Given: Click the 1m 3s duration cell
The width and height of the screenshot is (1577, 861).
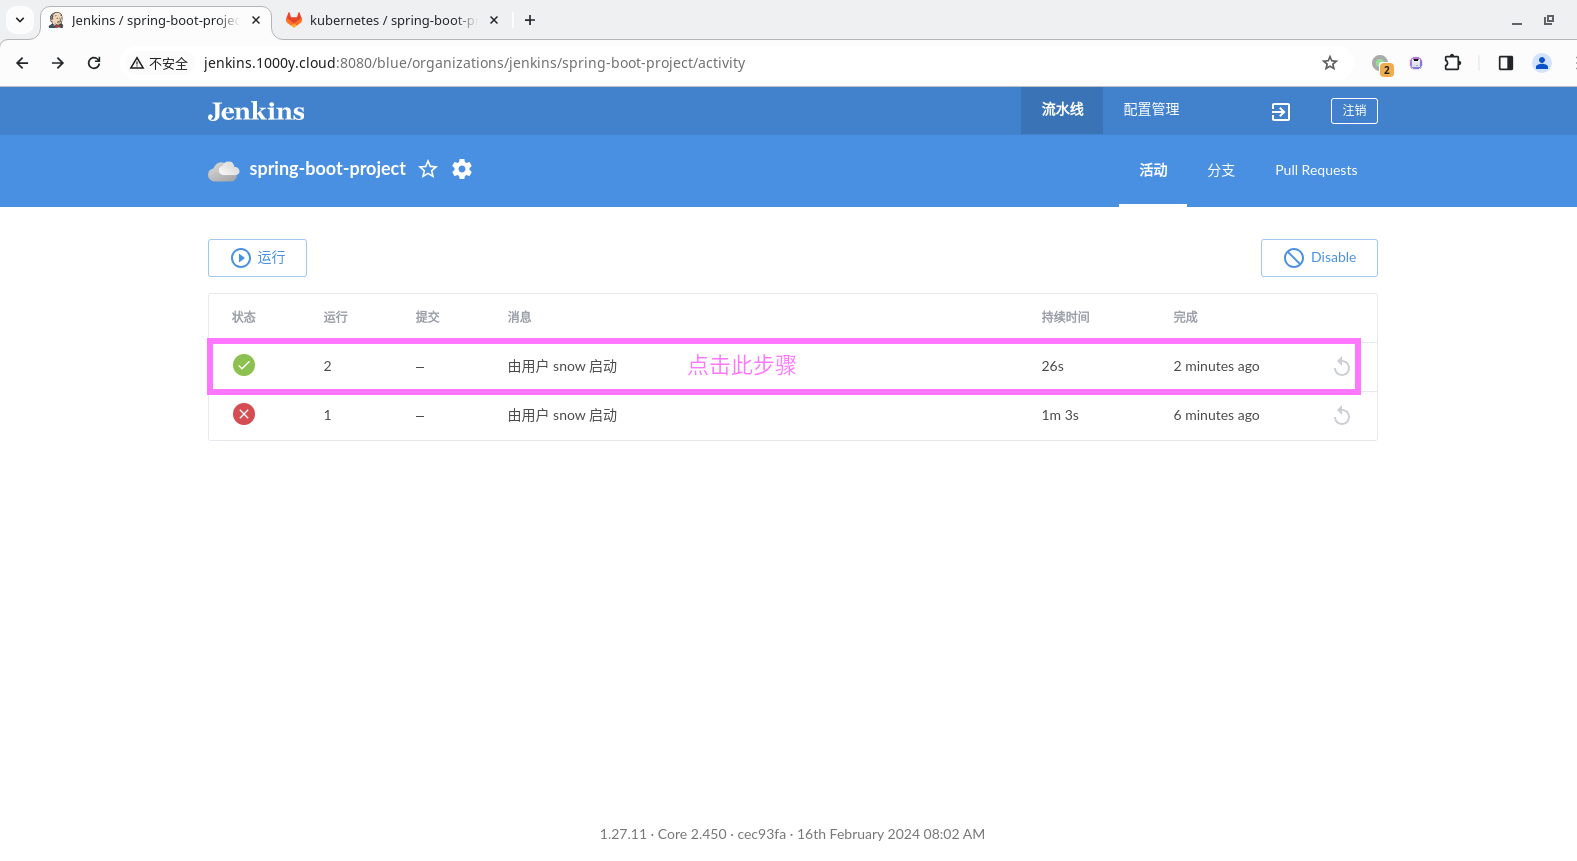Looking at the screenshot, I should tap(1060, 415).
